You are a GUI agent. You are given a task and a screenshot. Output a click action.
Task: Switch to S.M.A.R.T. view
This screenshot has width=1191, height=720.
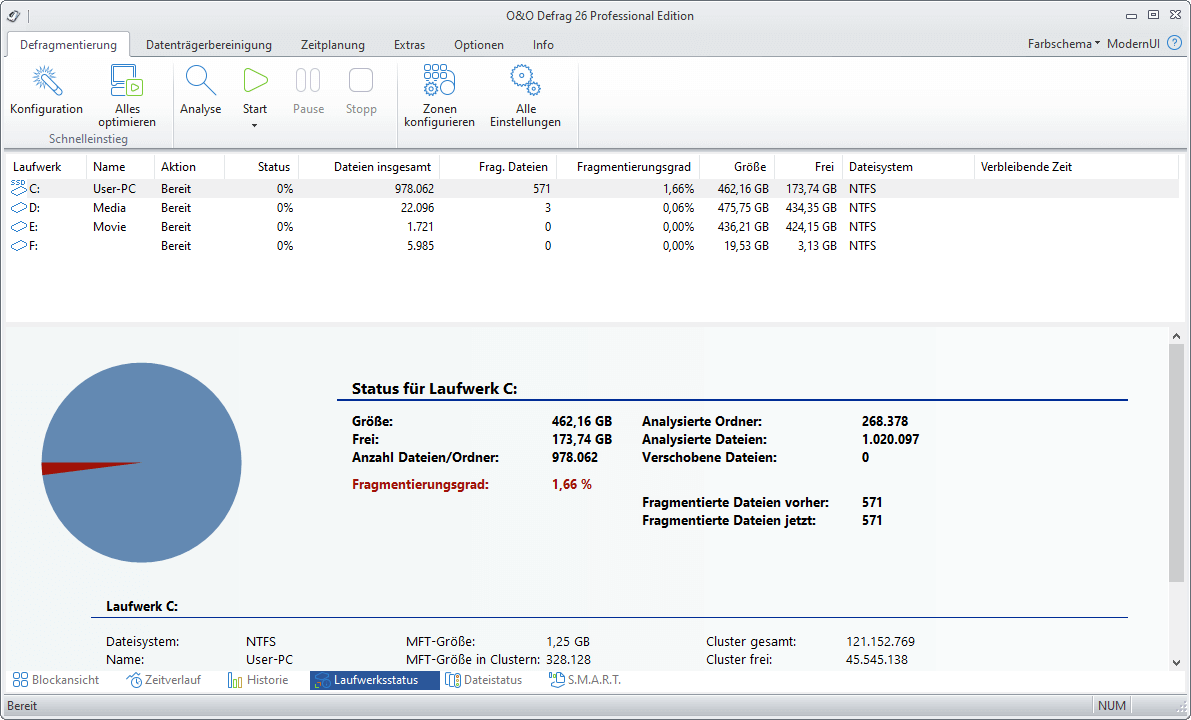(x=585, y=680)
